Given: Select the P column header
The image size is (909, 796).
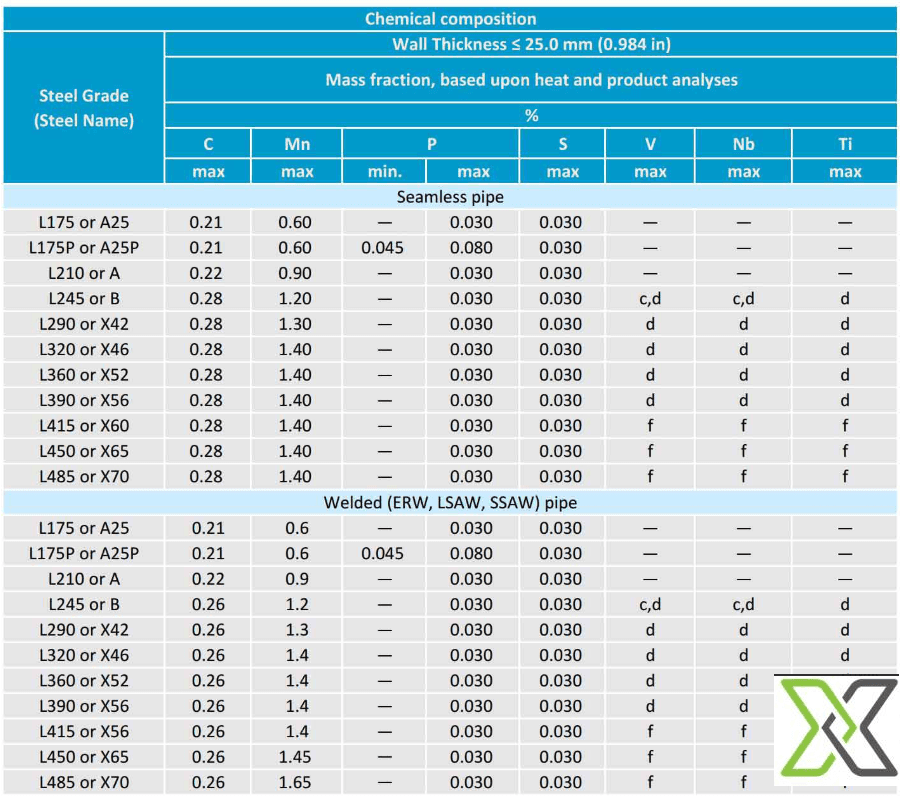Looking at the screenshot, I should (x=431, y=143).
